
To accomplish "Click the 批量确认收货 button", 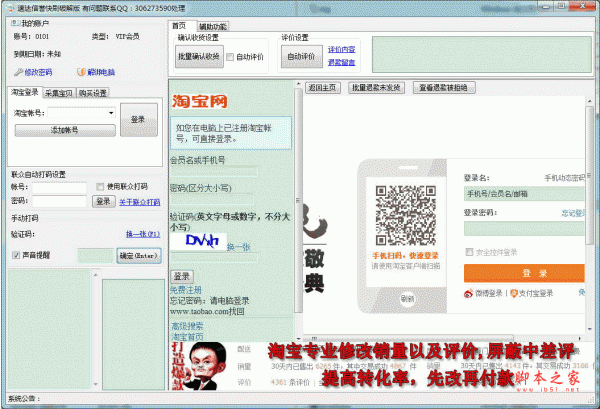I will click(199, 57).
